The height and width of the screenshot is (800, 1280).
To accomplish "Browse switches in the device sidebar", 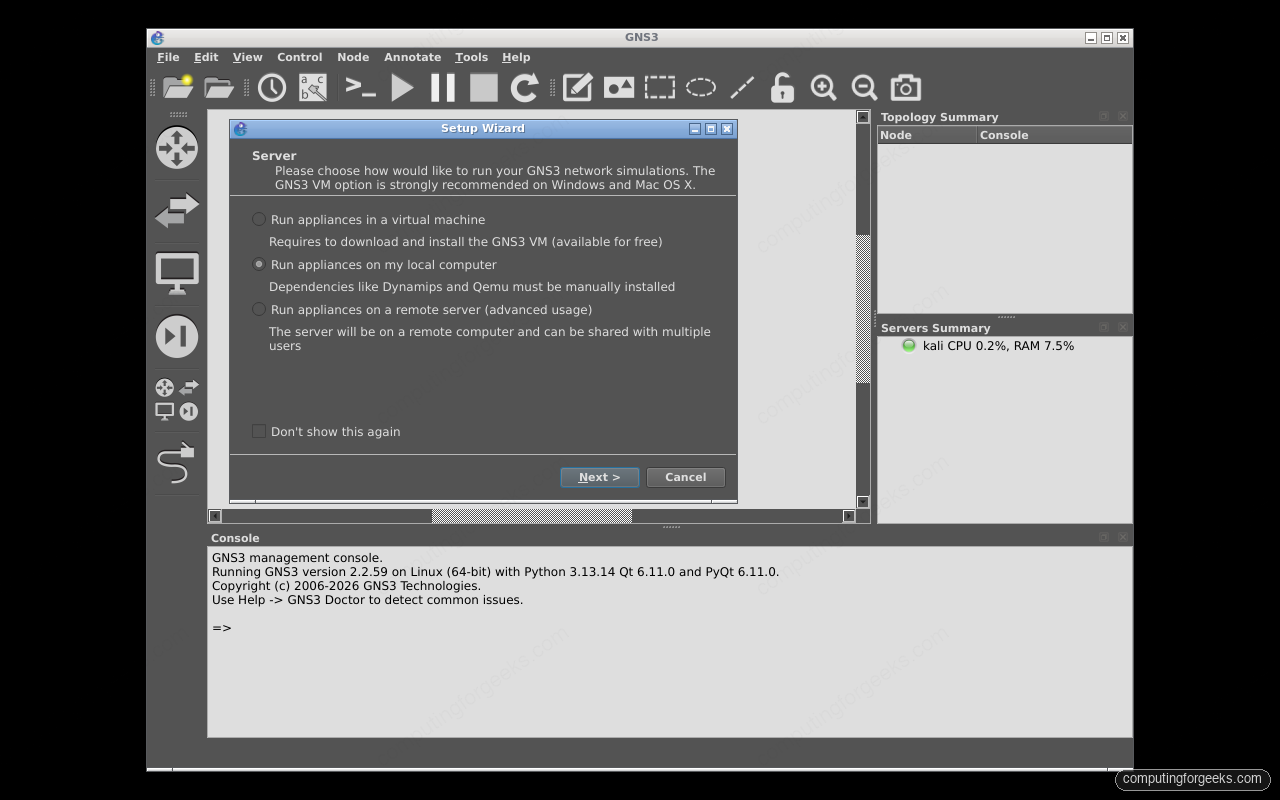I will pyautogui.click(x=177, y=210).
